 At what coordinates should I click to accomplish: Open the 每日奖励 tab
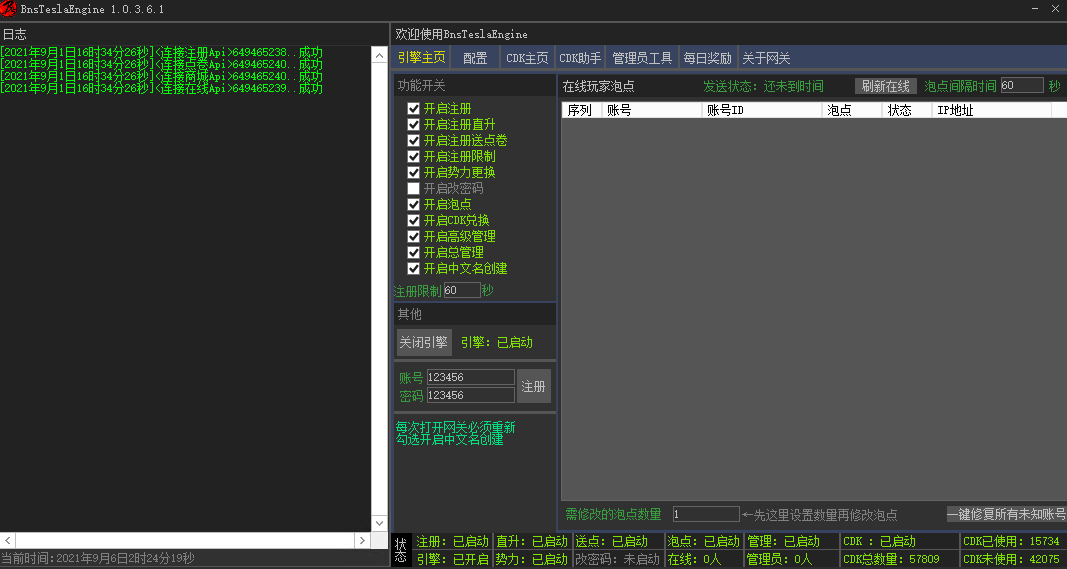pyautogui.click(x=707, y=58)
